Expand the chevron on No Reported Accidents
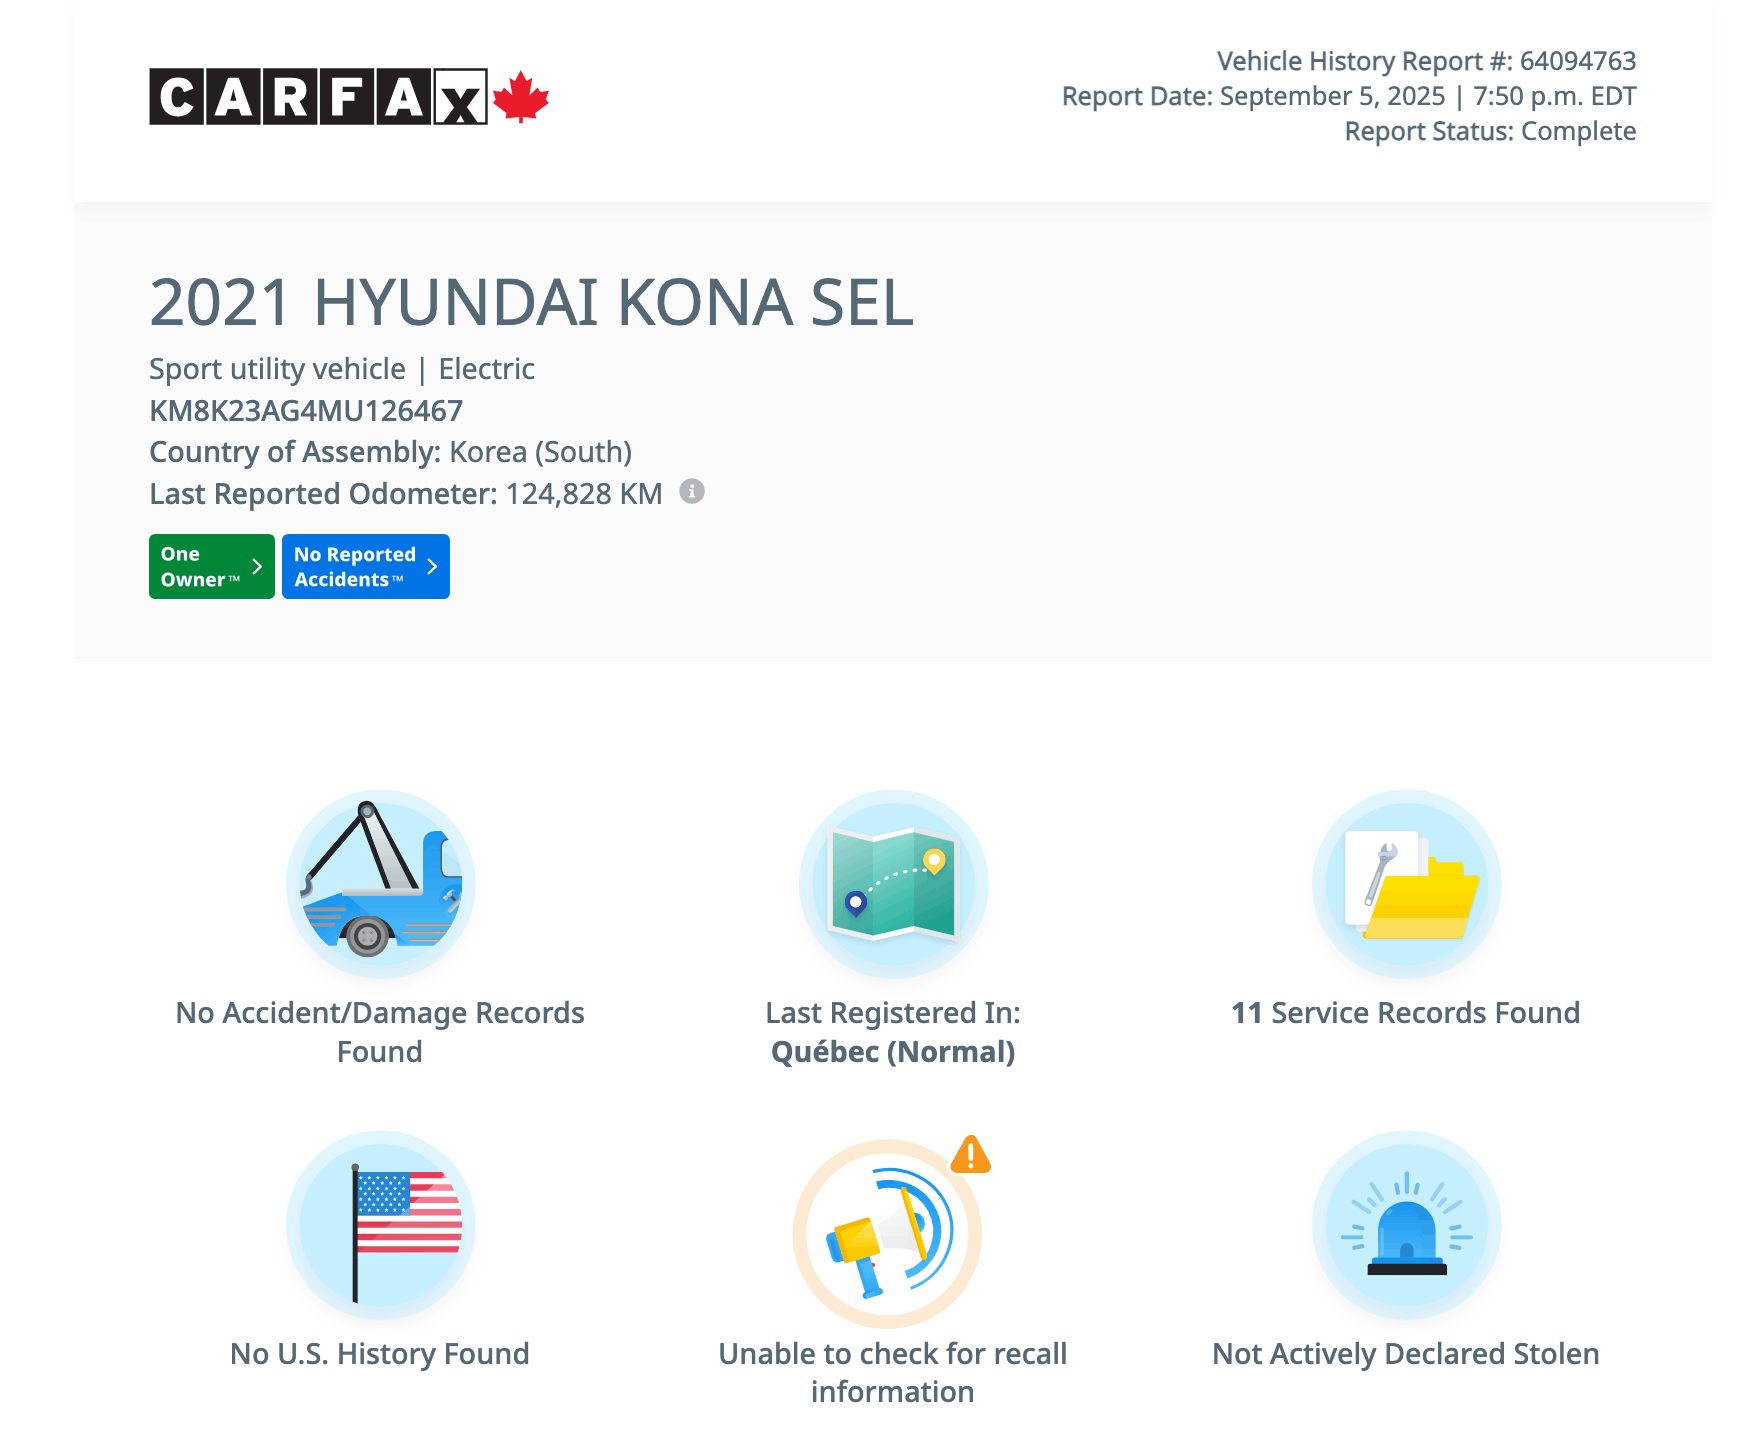The image size is (1760, 1448). click(x=432, y=567)
